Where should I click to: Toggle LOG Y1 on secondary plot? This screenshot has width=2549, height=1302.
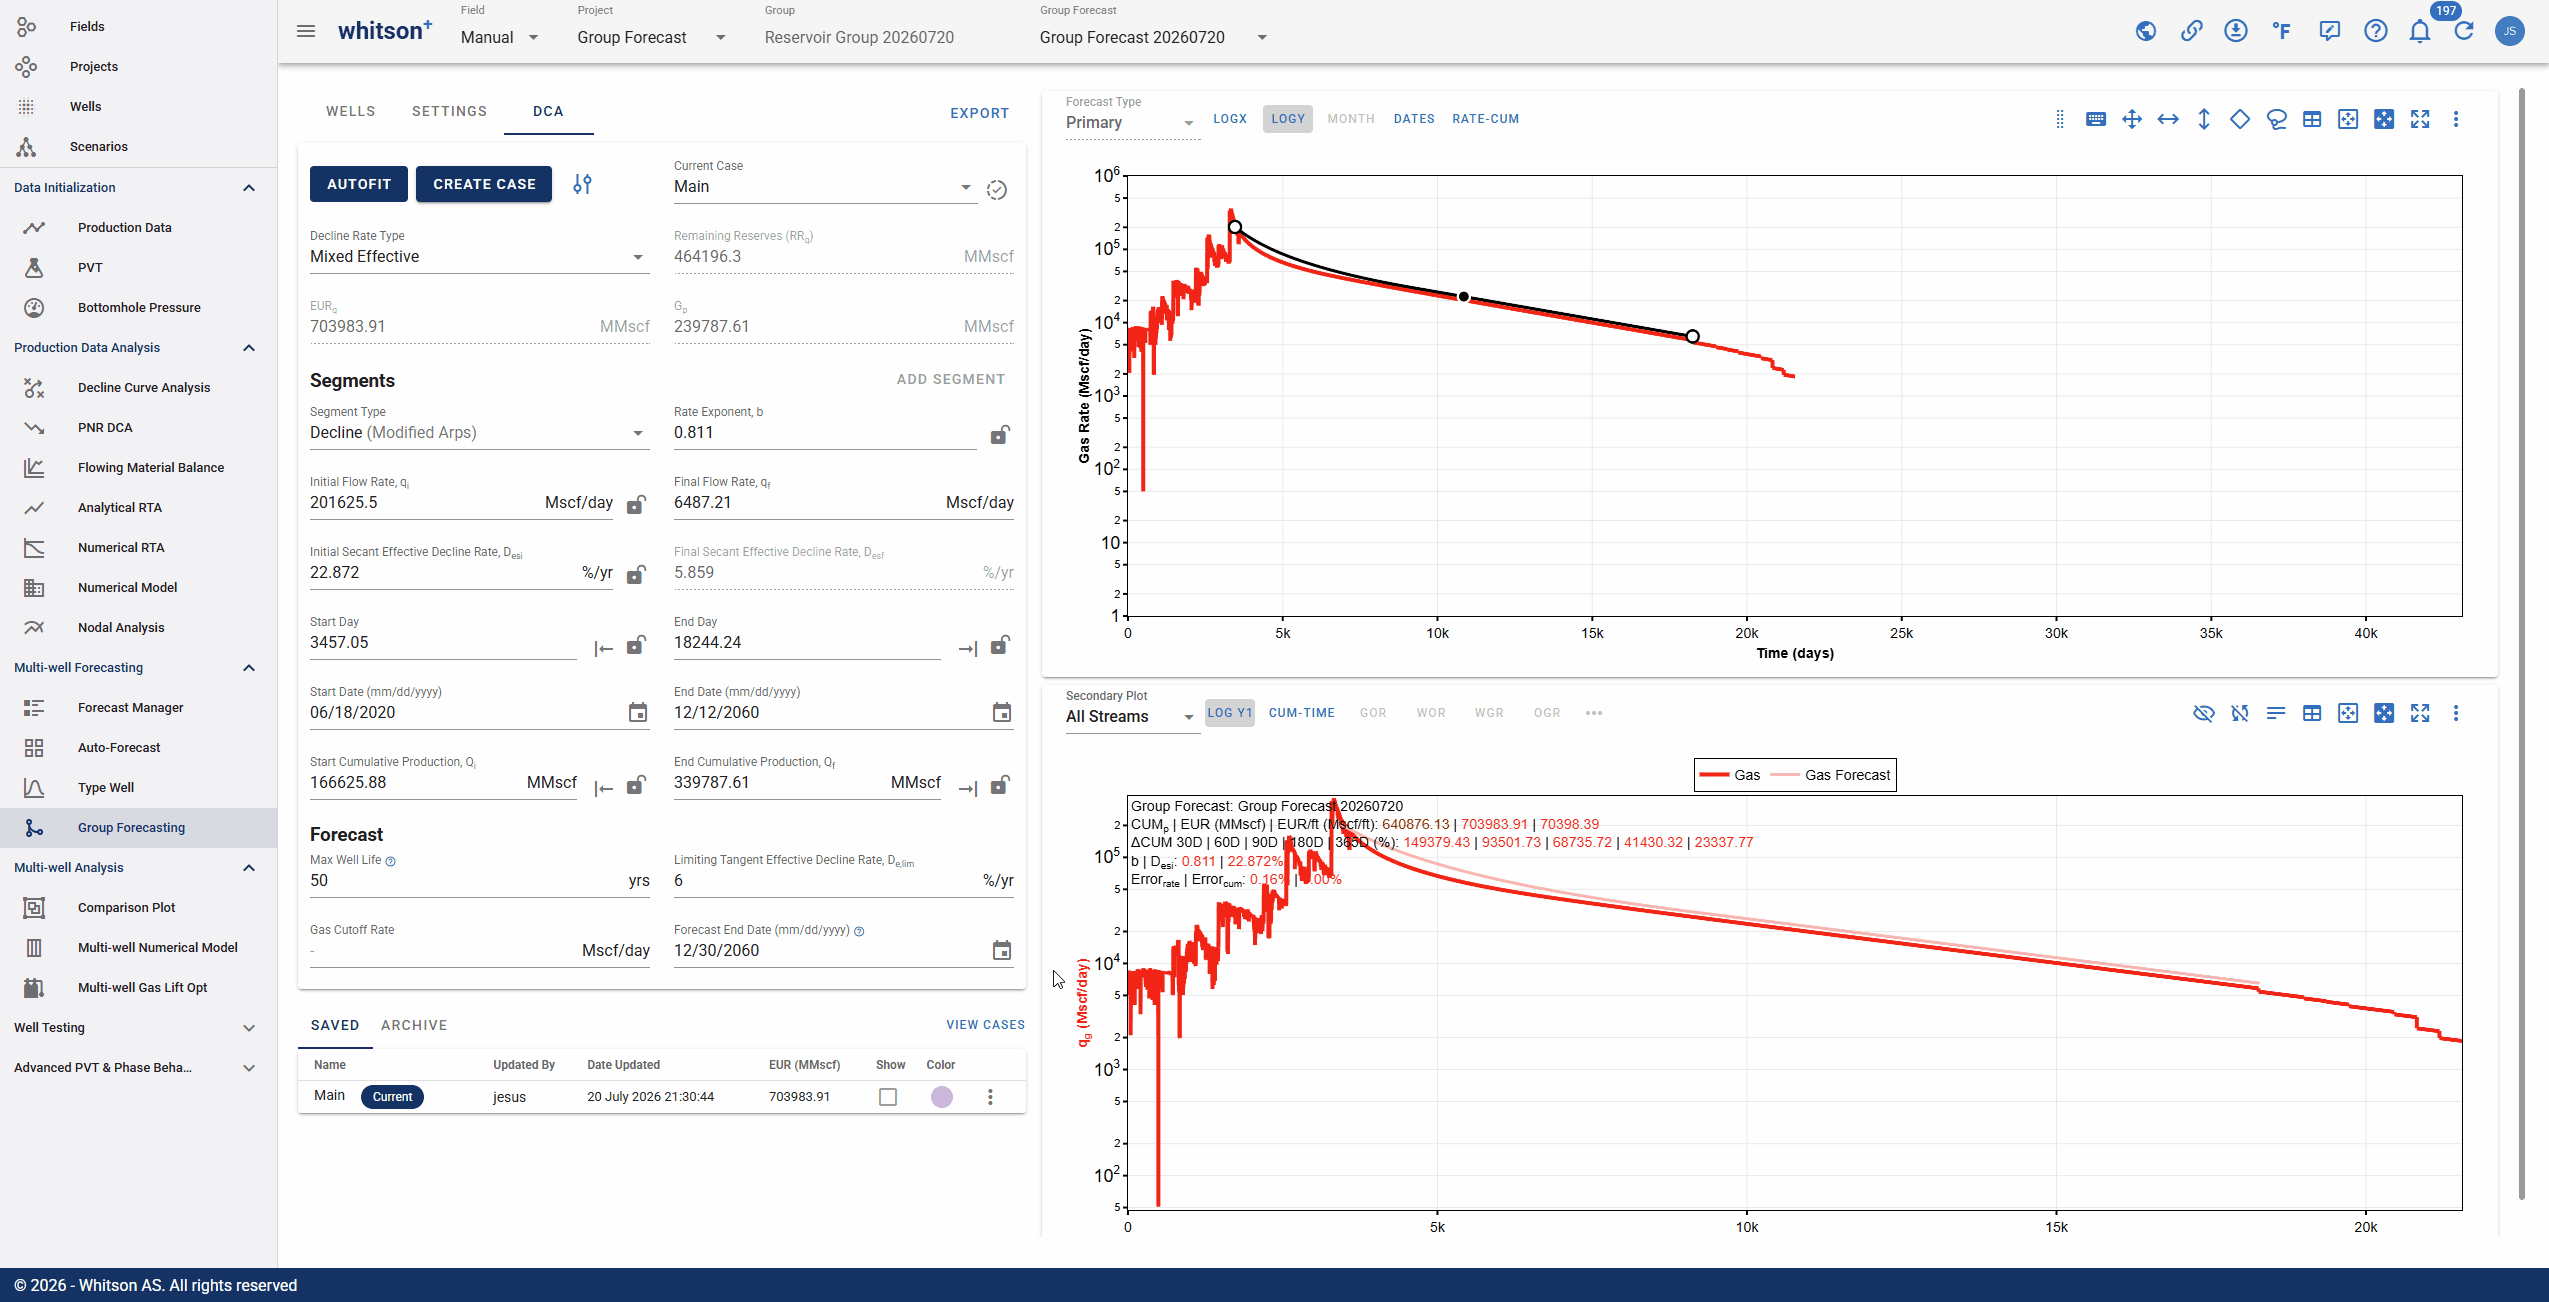point(1230,713)
